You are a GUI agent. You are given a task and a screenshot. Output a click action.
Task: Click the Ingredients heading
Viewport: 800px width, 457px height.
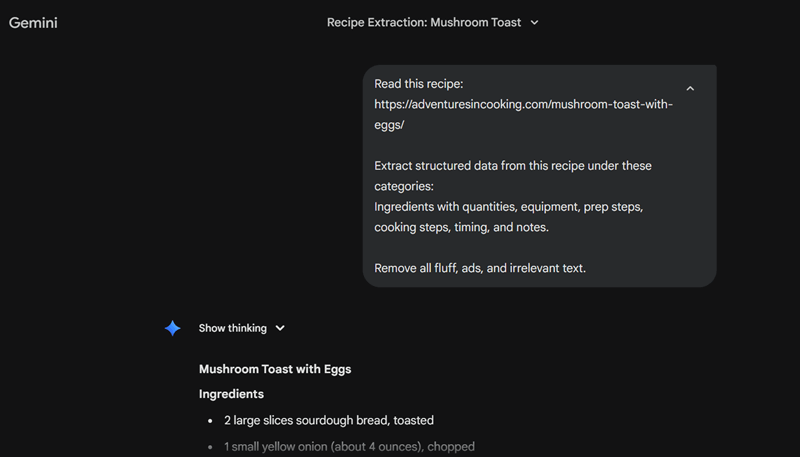point(231,394)
